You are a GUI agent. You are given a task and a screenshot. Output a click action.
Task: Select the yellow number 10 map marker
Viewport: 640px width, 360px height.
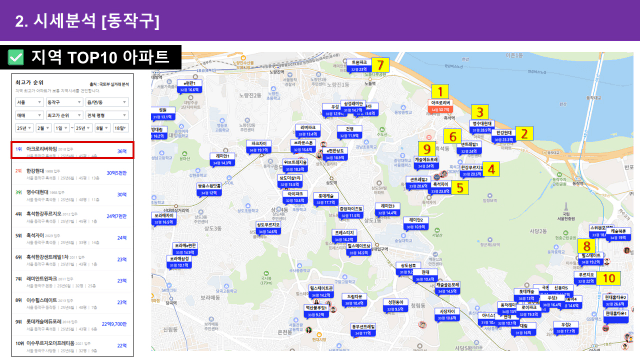click(x=609, y=278)
